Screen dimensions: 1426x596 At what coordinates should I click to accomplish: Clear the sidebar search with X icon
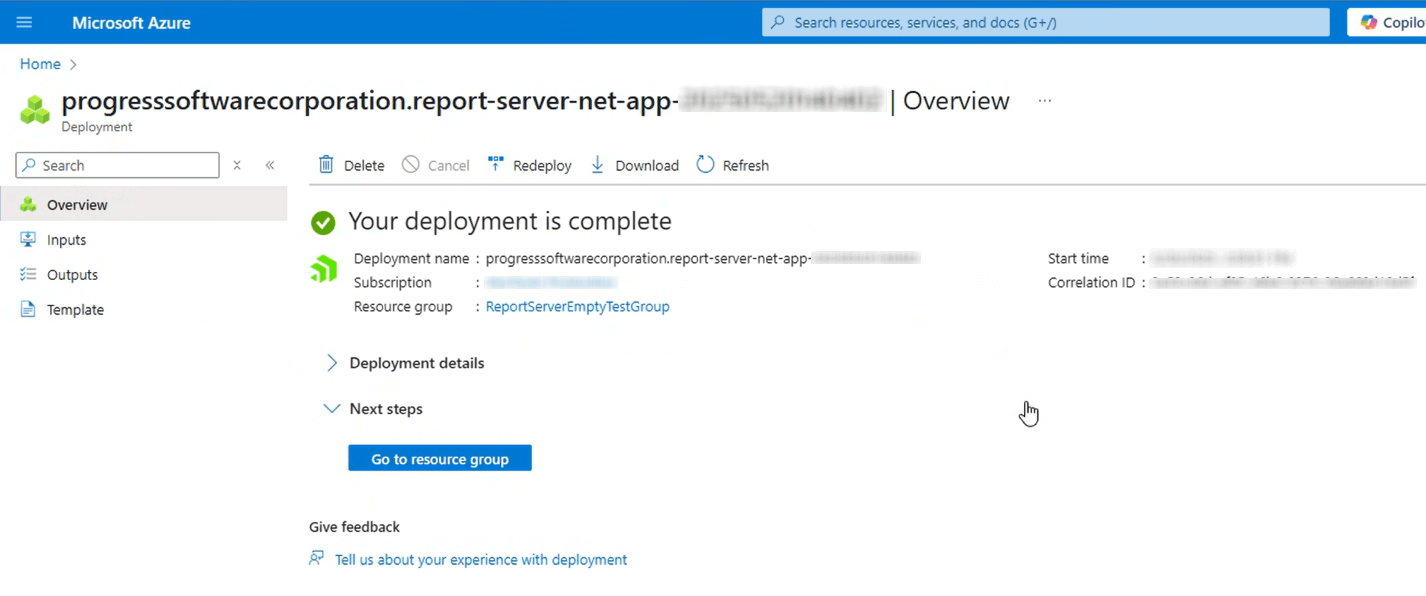coord(237,165)
